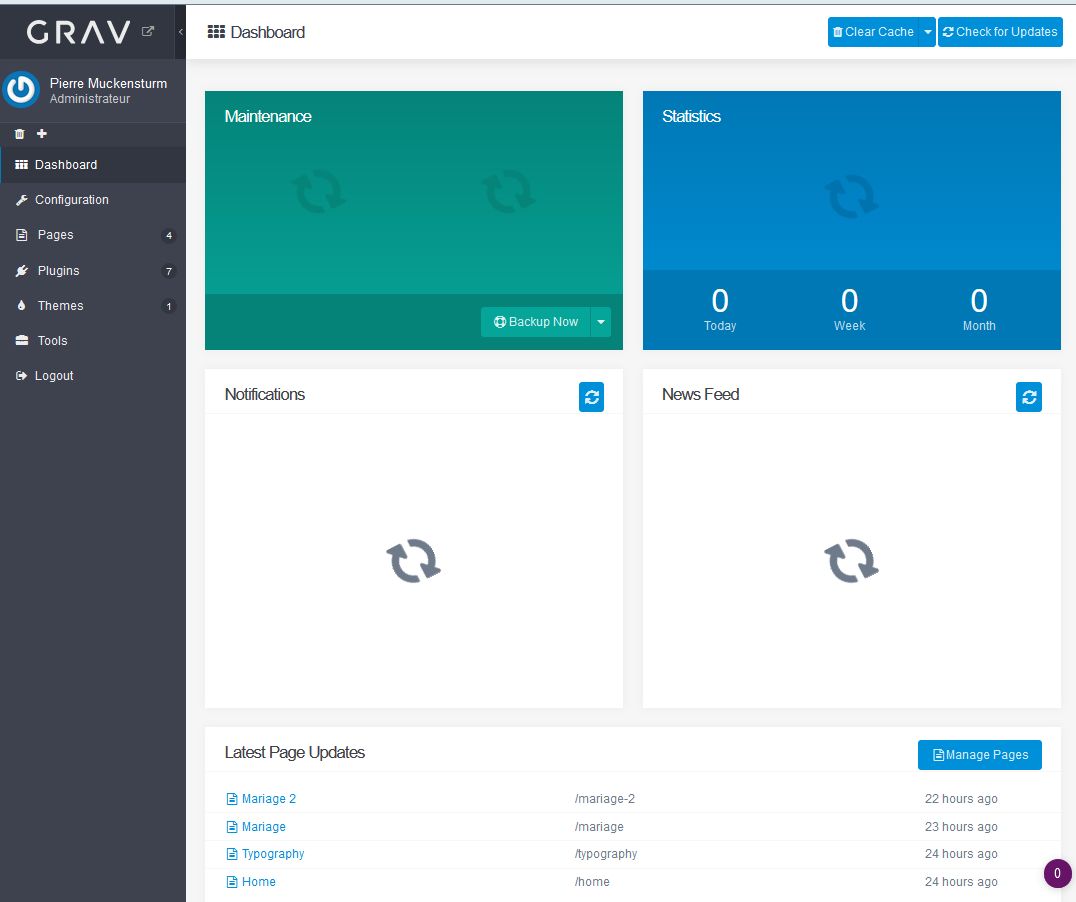Click the Plugins count badge showing 7
1076x902 pixels.
[169, 271]
